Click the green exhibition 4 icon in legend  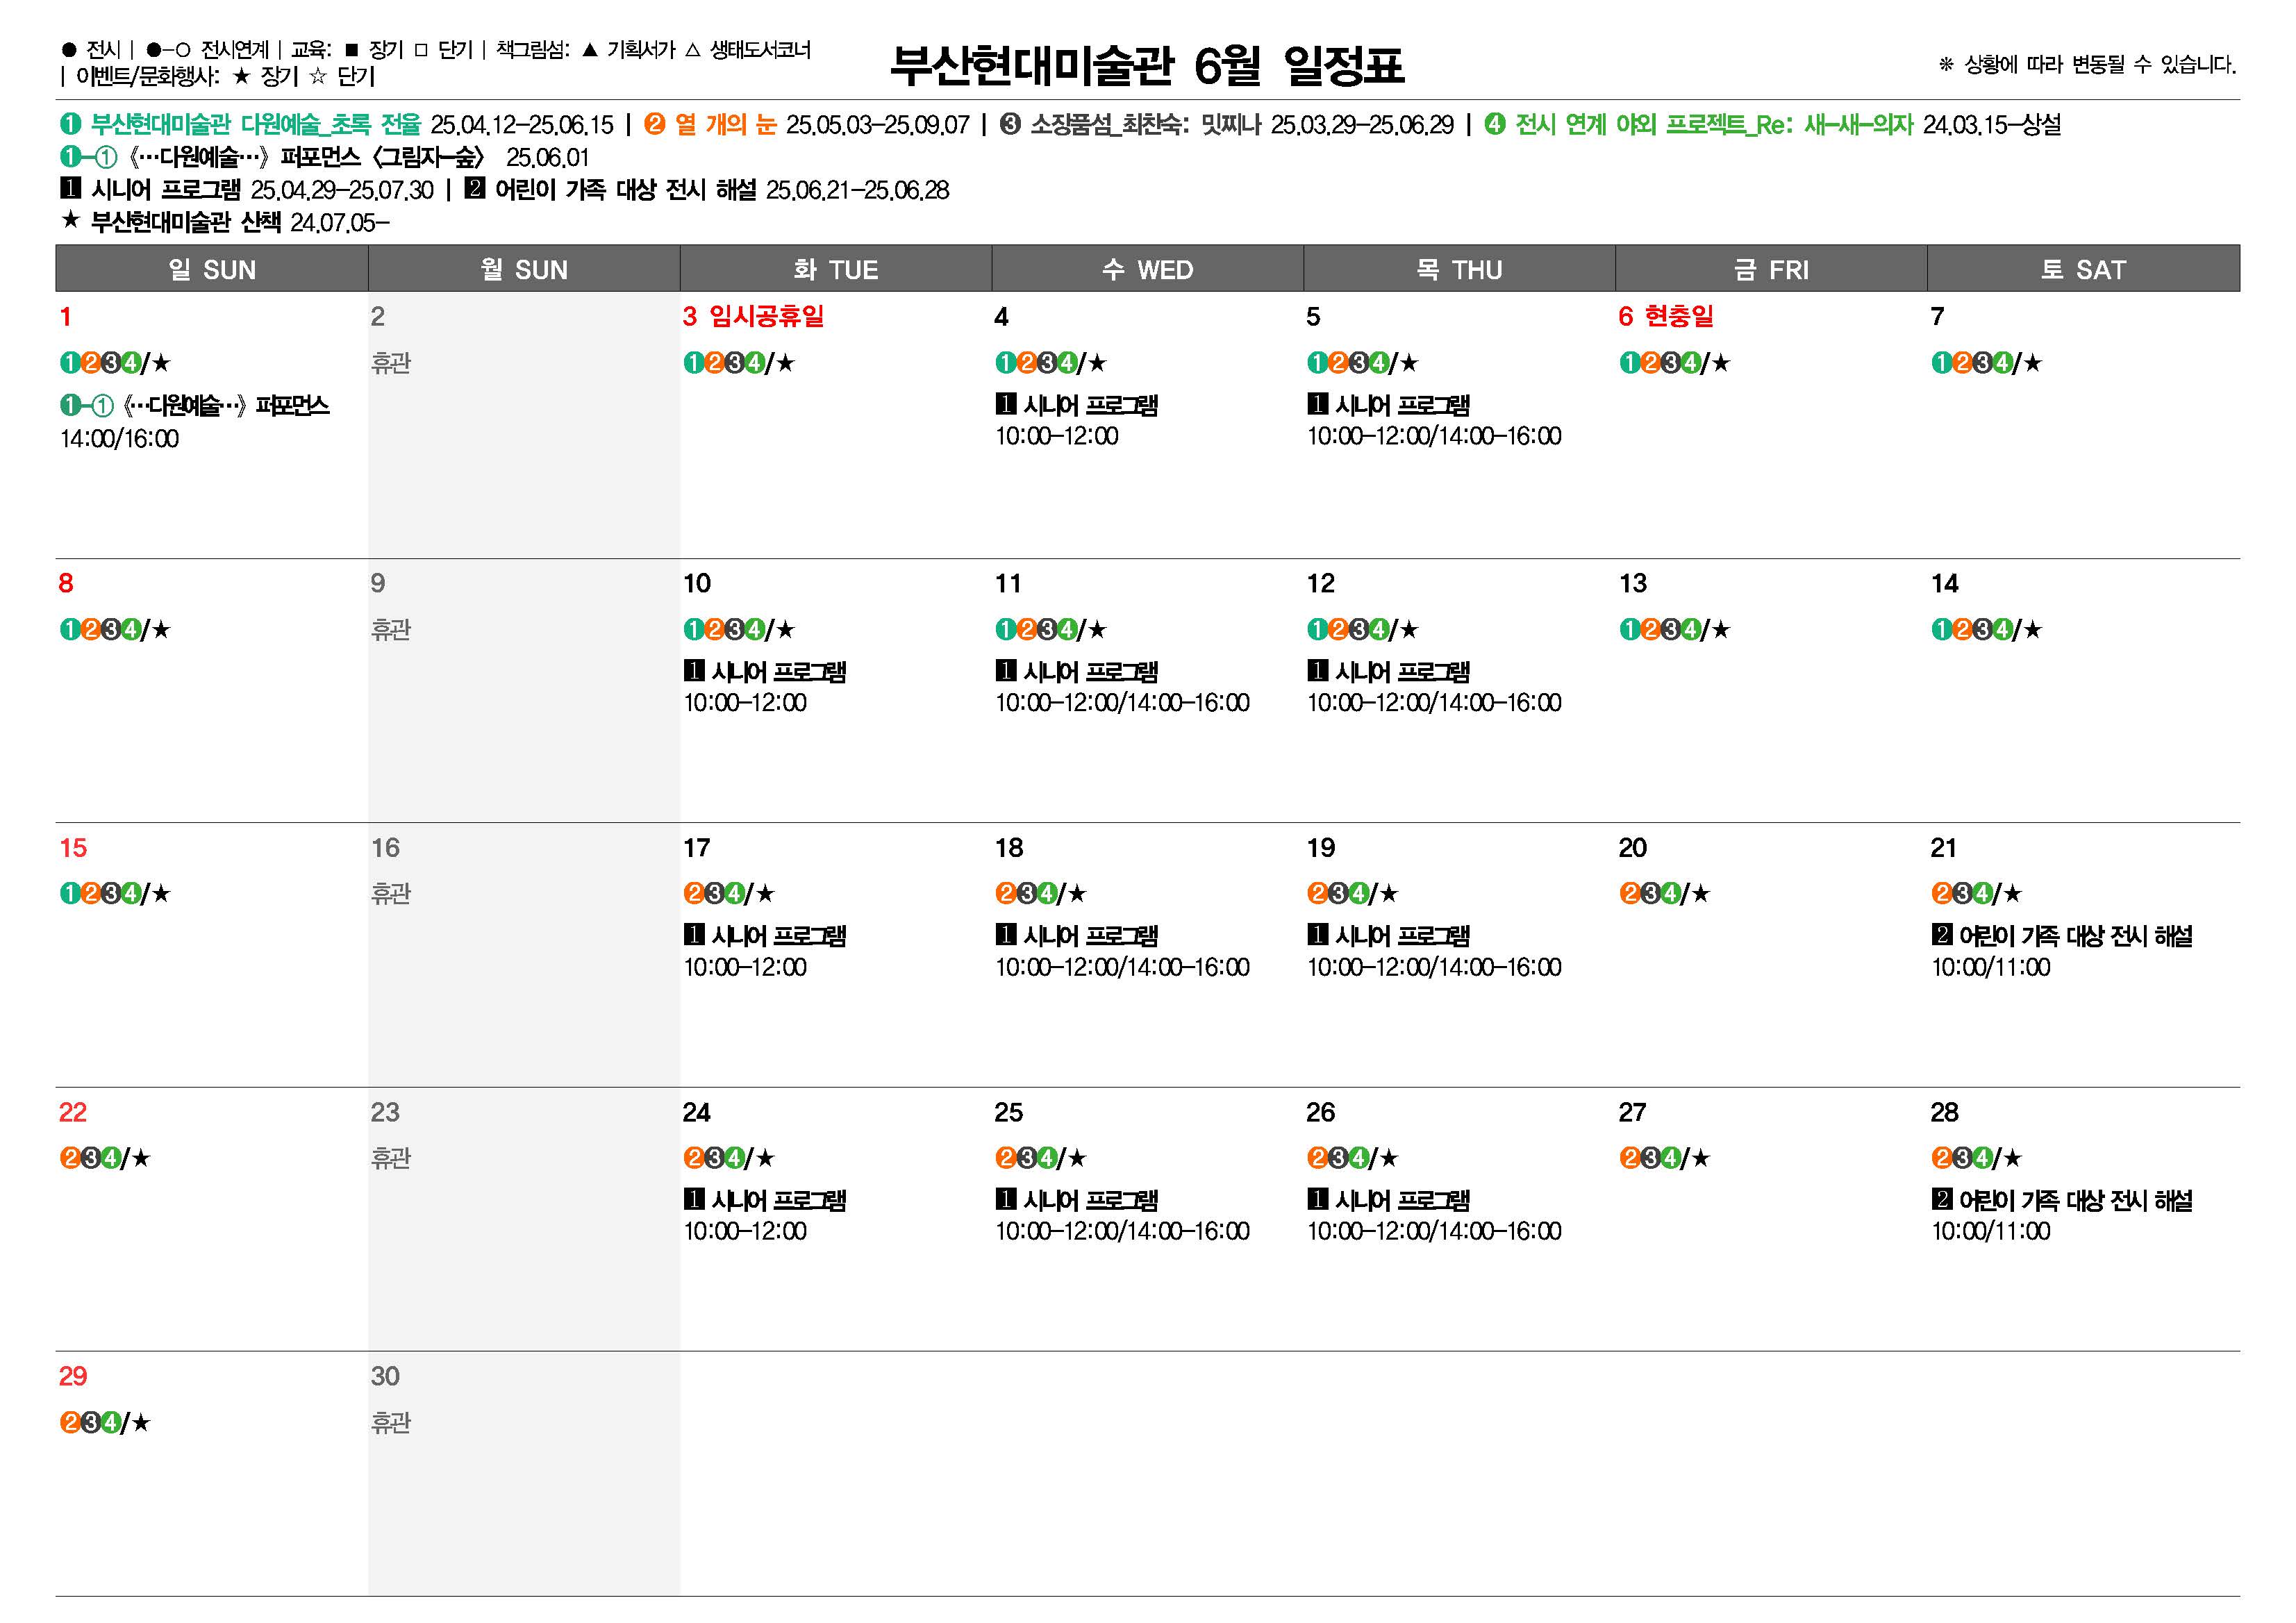point(1494,124)
